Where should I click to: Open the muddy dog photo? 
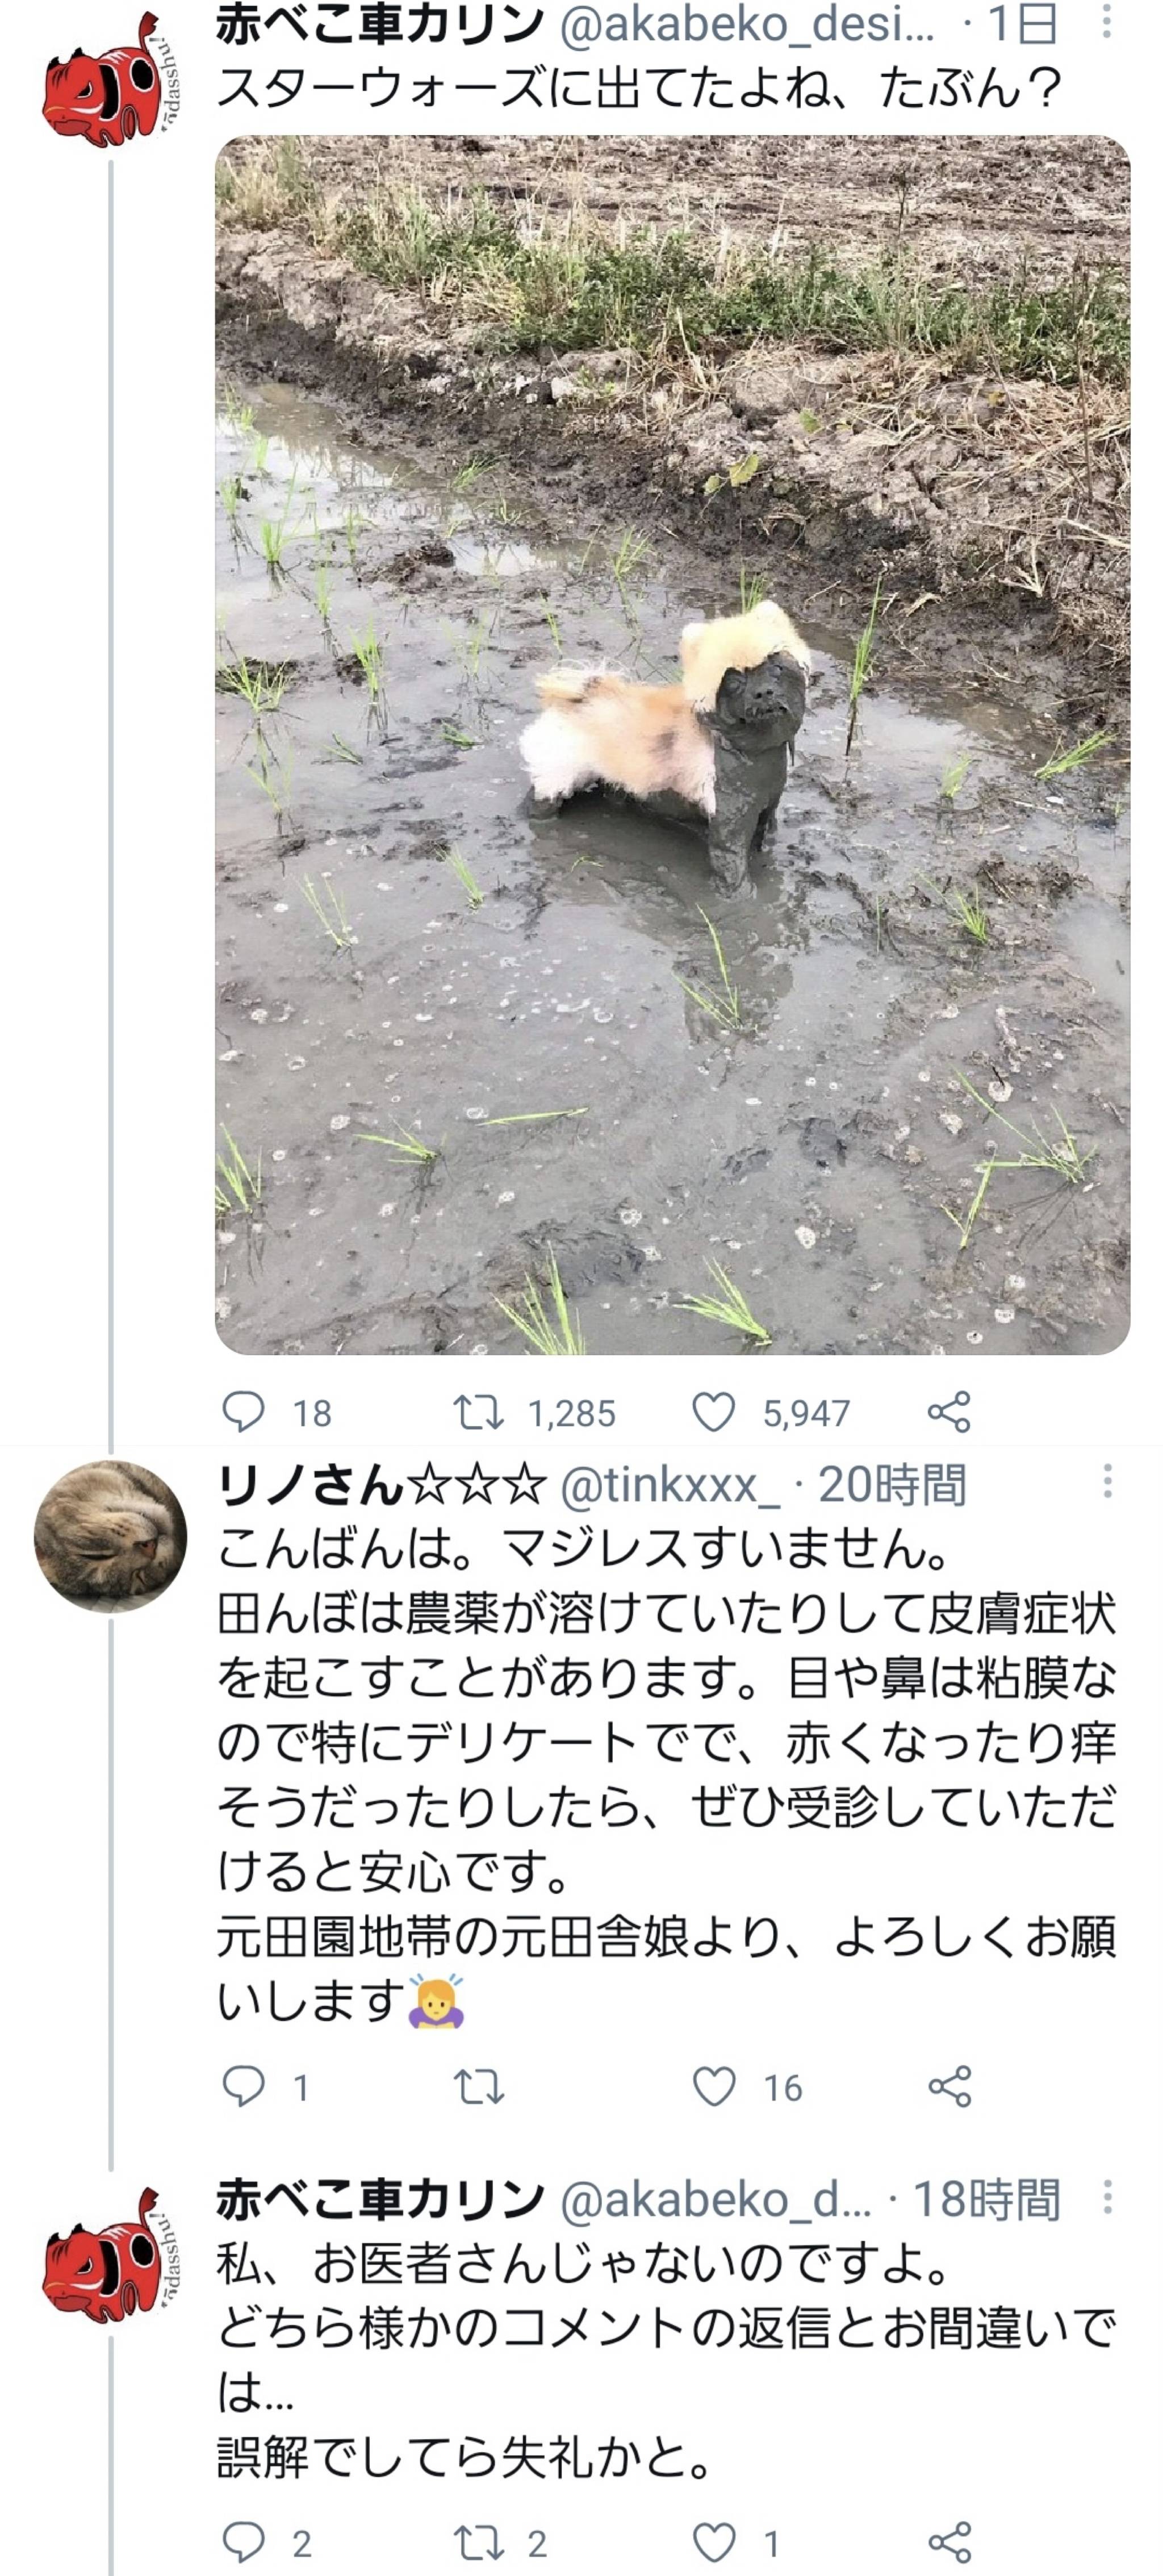pyautogui.click(x=672, y=745)
